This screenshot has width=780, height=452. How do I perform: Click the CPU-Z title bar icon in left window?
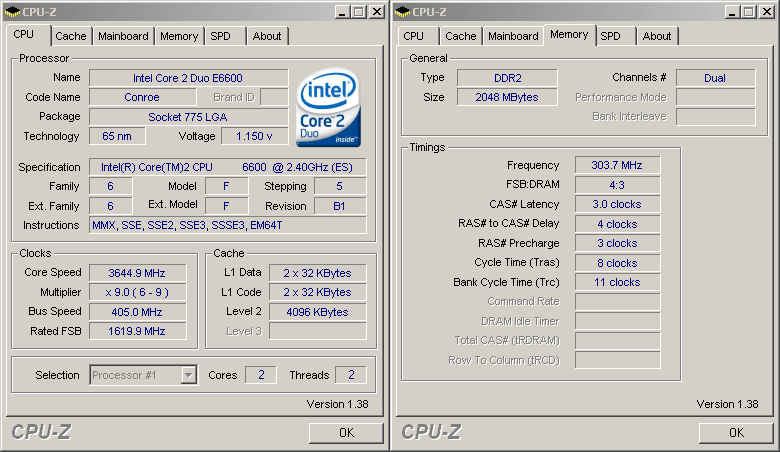[12, 11]
